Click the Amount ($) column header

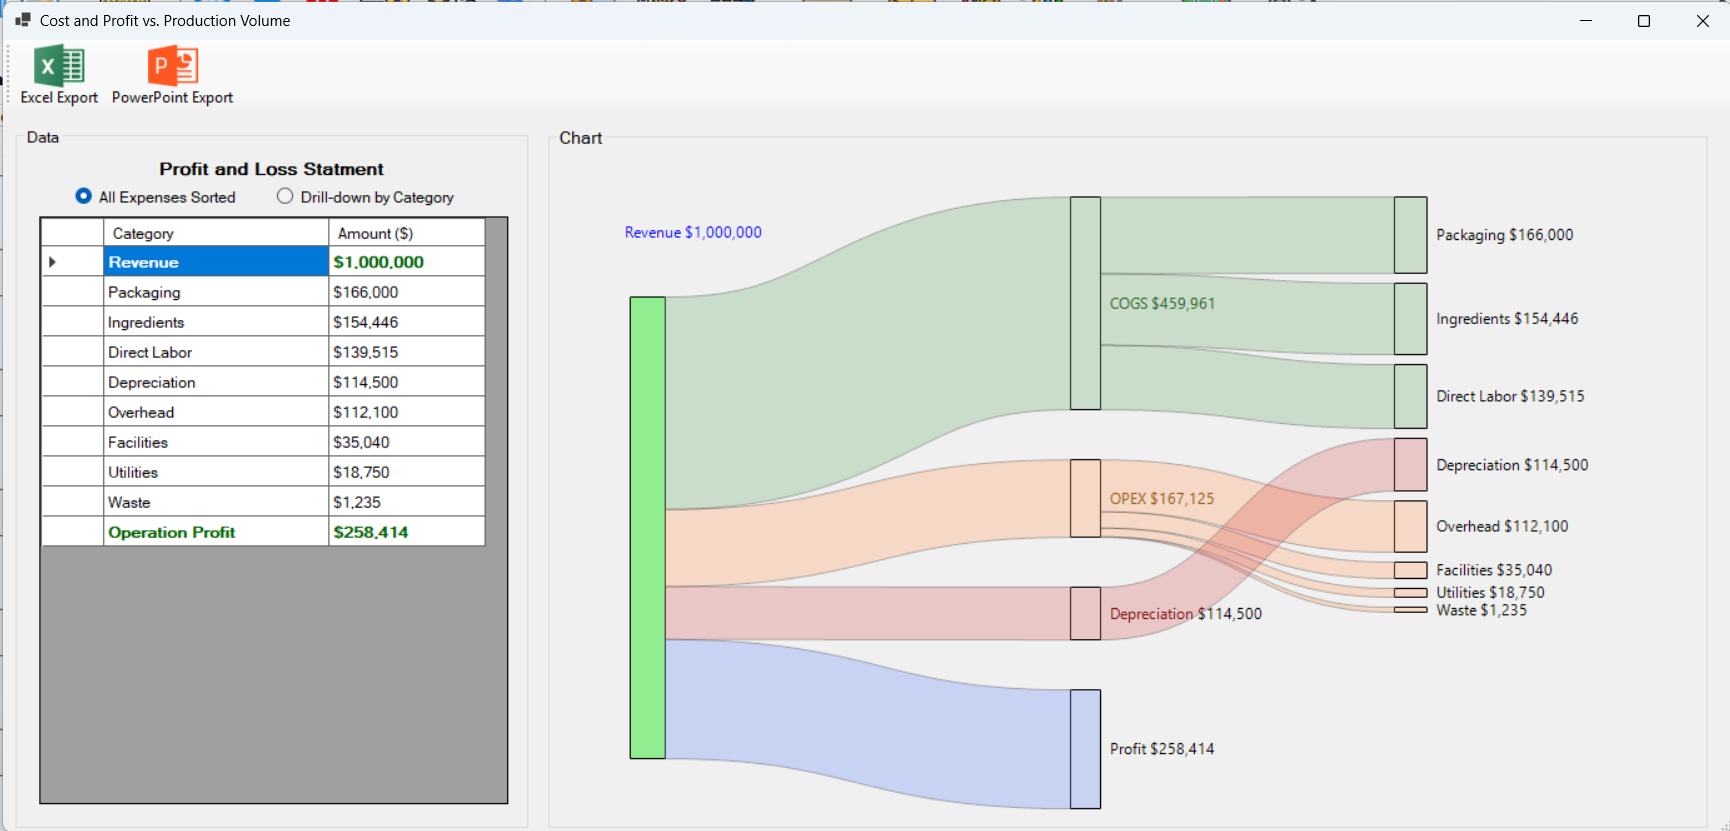coord(406,233)
